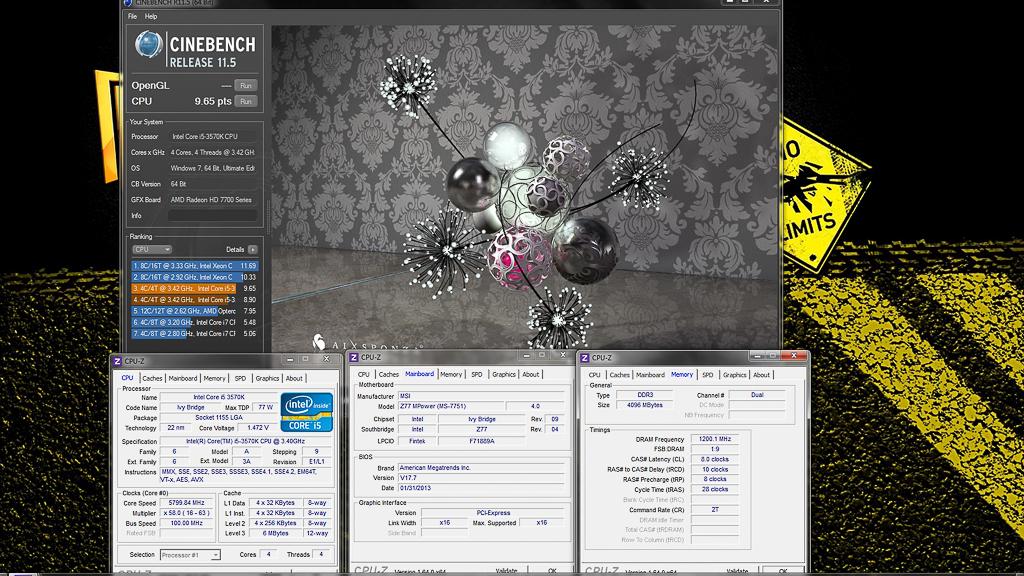Click the Multiplier value x 58.0
The width and height of the screenshot is (1024, 576).
tap(187, 513)
